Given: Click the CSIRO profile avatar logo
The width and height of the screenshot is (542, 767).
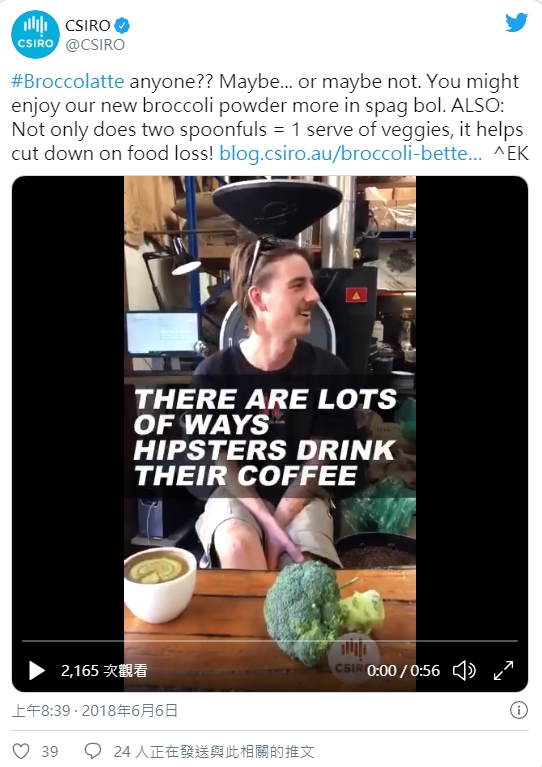Looking at the screenshot, I should click(35, 34).
